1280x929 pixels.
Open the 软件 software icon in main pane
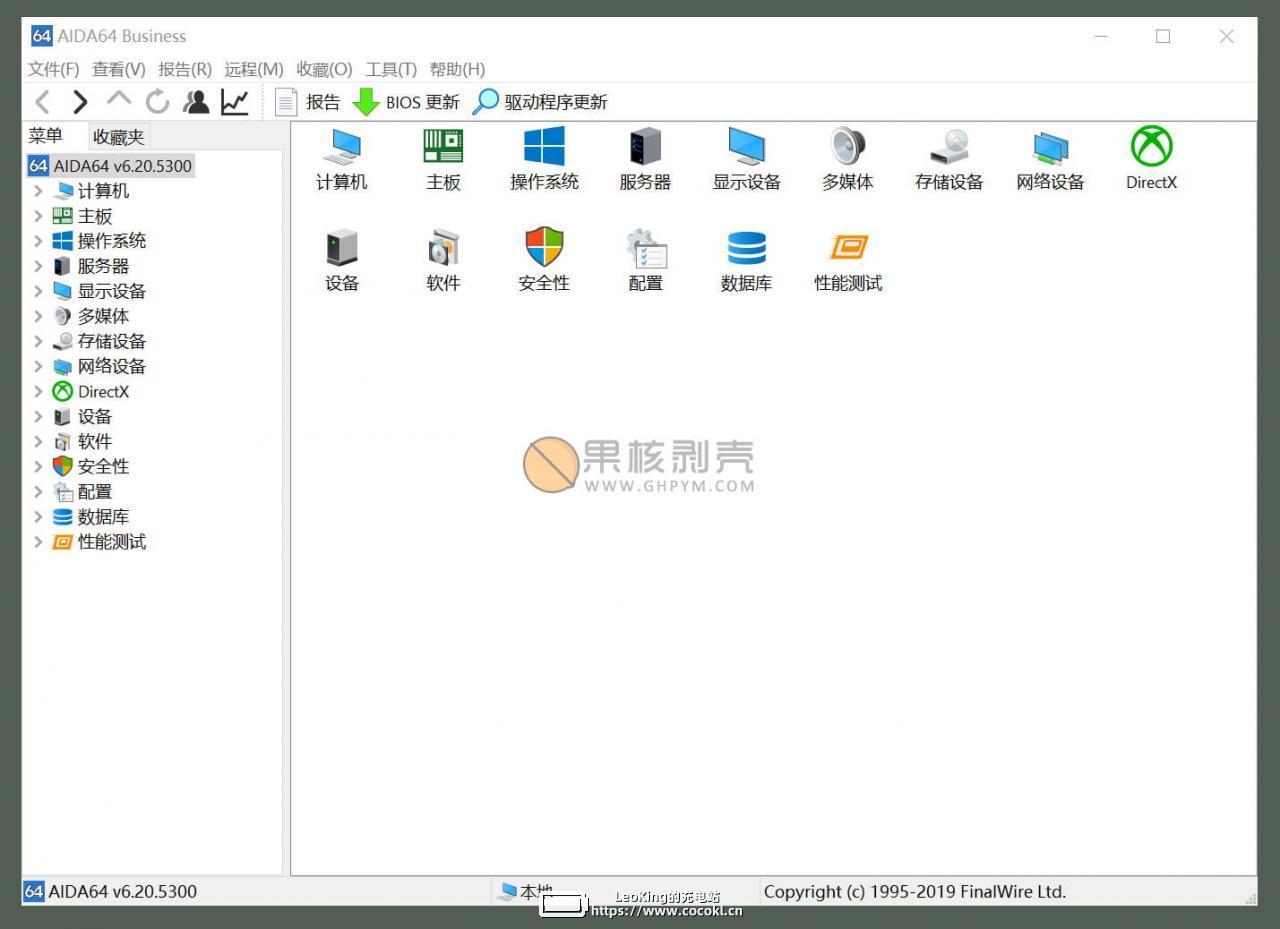tap(443, 260)
